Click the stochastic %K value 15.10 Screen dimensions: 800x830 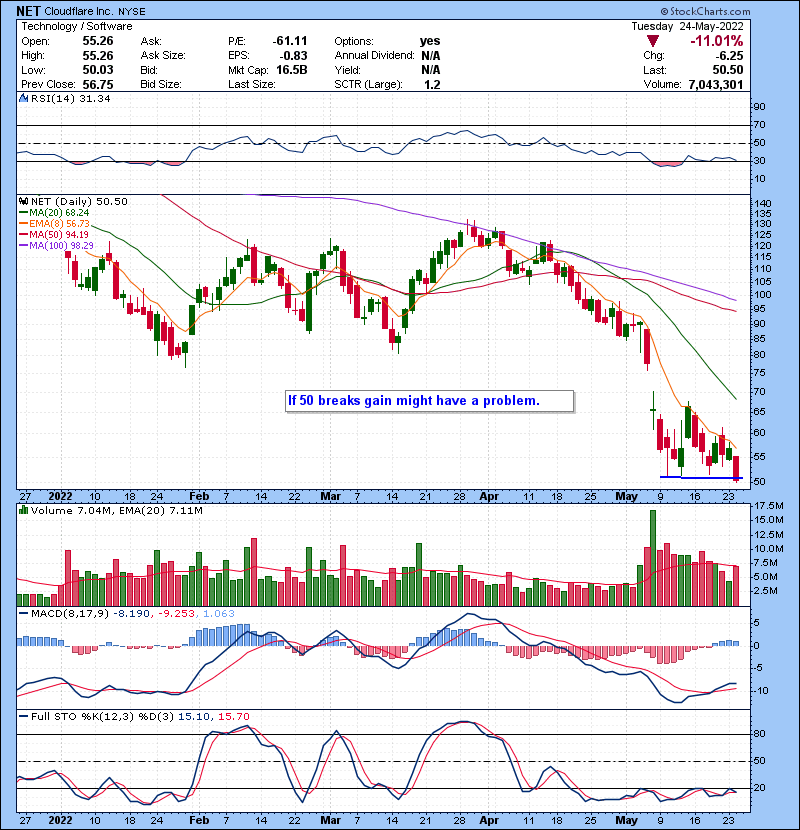193,716
